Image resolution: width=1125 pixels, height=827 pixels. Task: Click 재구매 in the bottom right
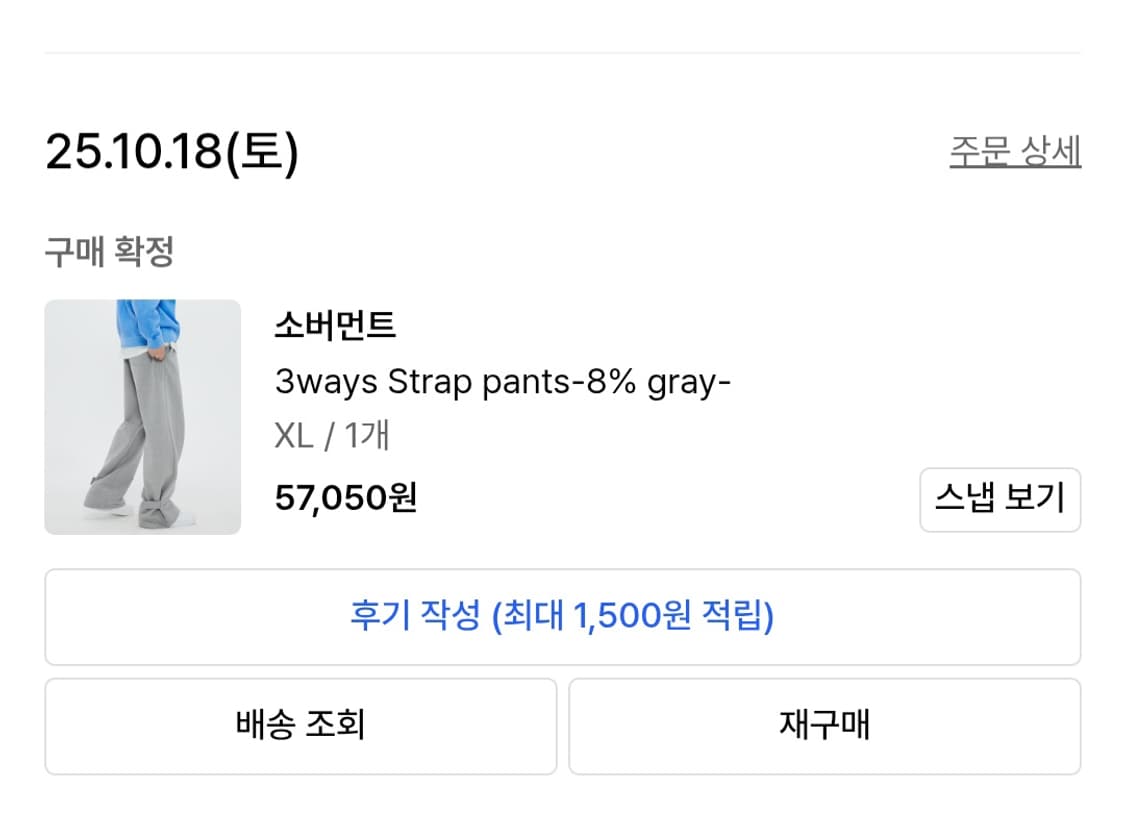click(826, 726)
